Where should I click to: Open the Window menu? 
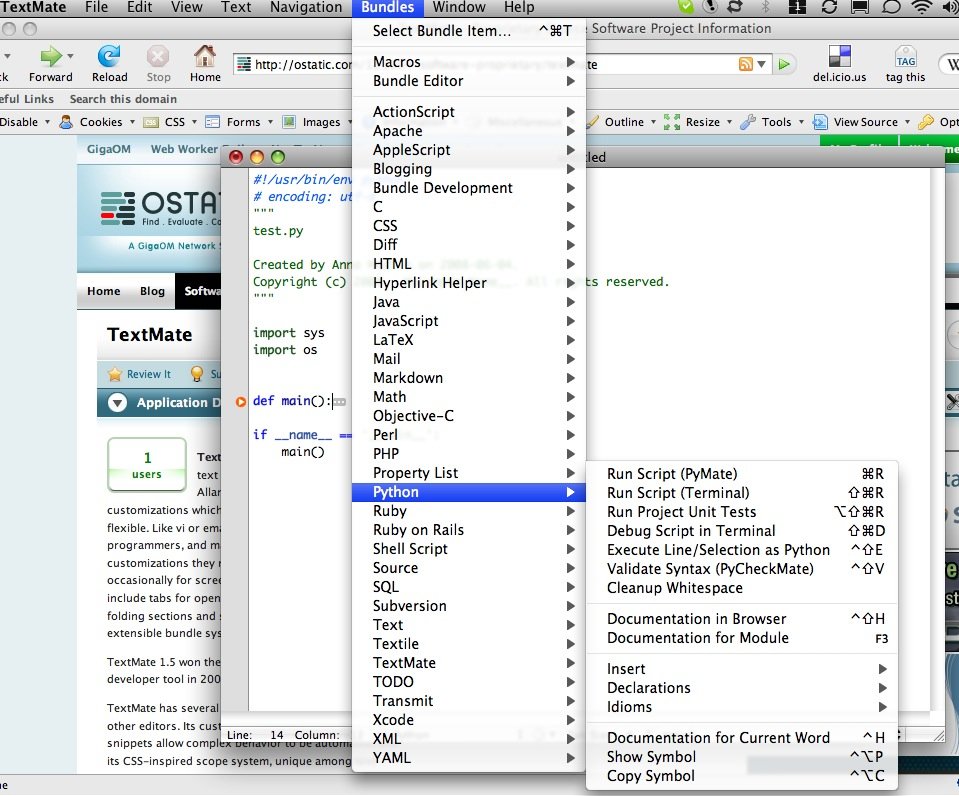[459, 7]
